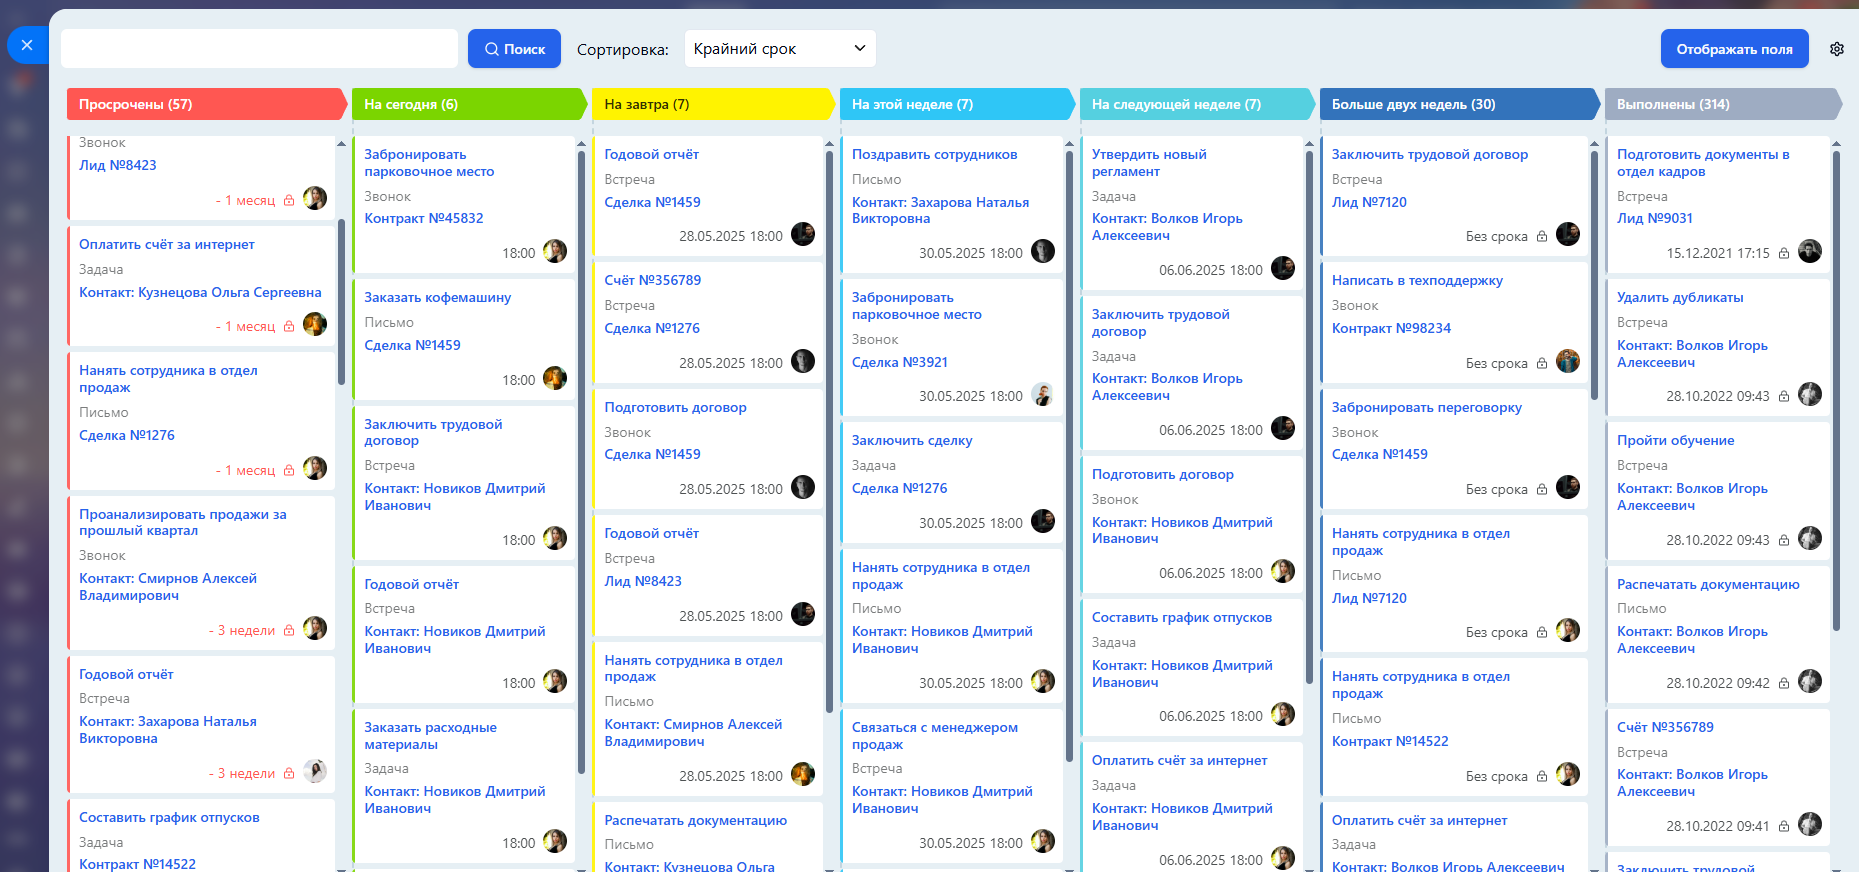Close the panel with the blue X button

tap(27, 45)
